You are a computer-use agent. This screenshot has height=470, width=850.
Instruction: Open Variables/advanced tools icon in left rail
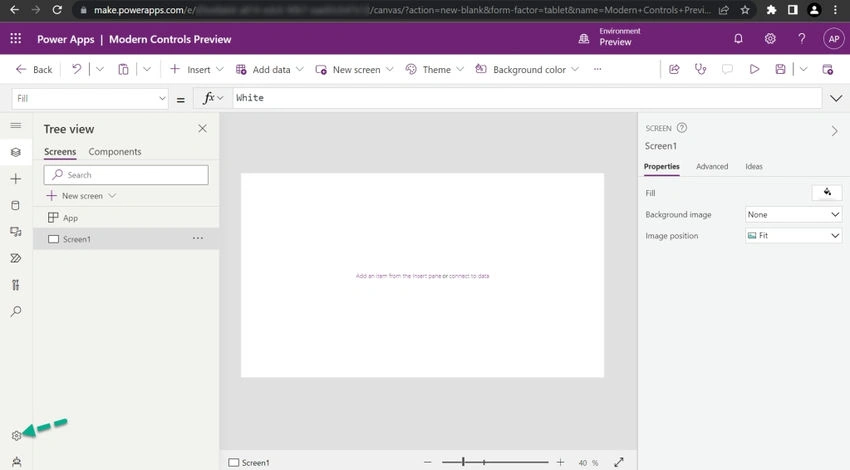[16, 285]
